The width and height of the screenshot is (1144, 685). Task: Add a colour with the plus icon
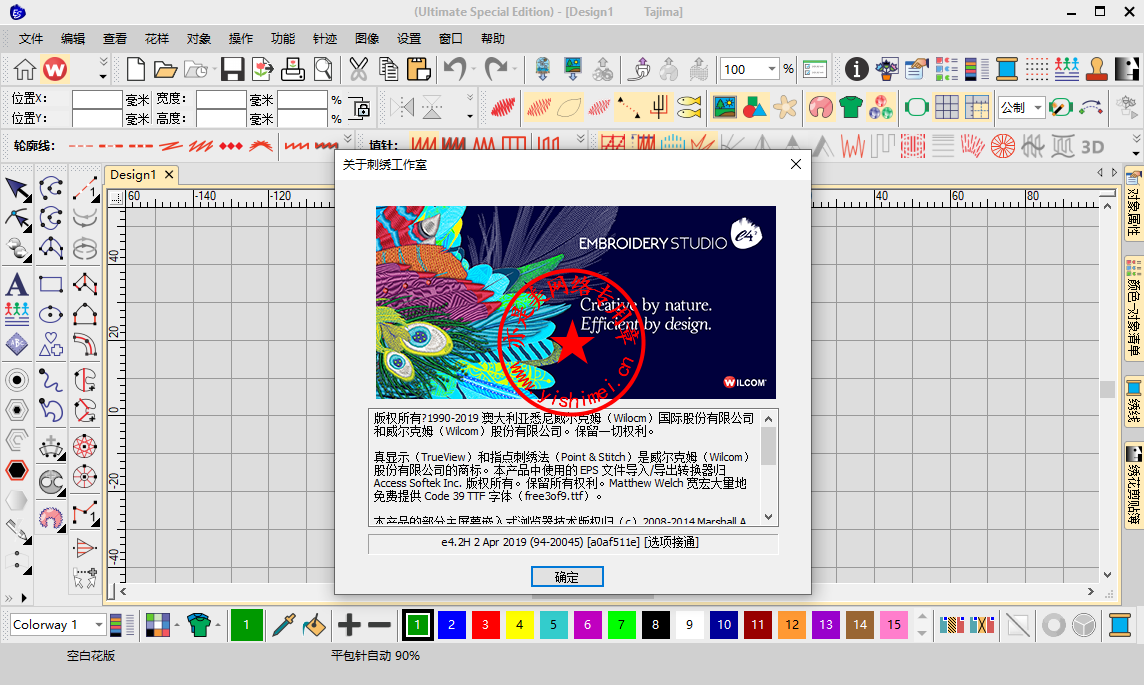point(349,624)
